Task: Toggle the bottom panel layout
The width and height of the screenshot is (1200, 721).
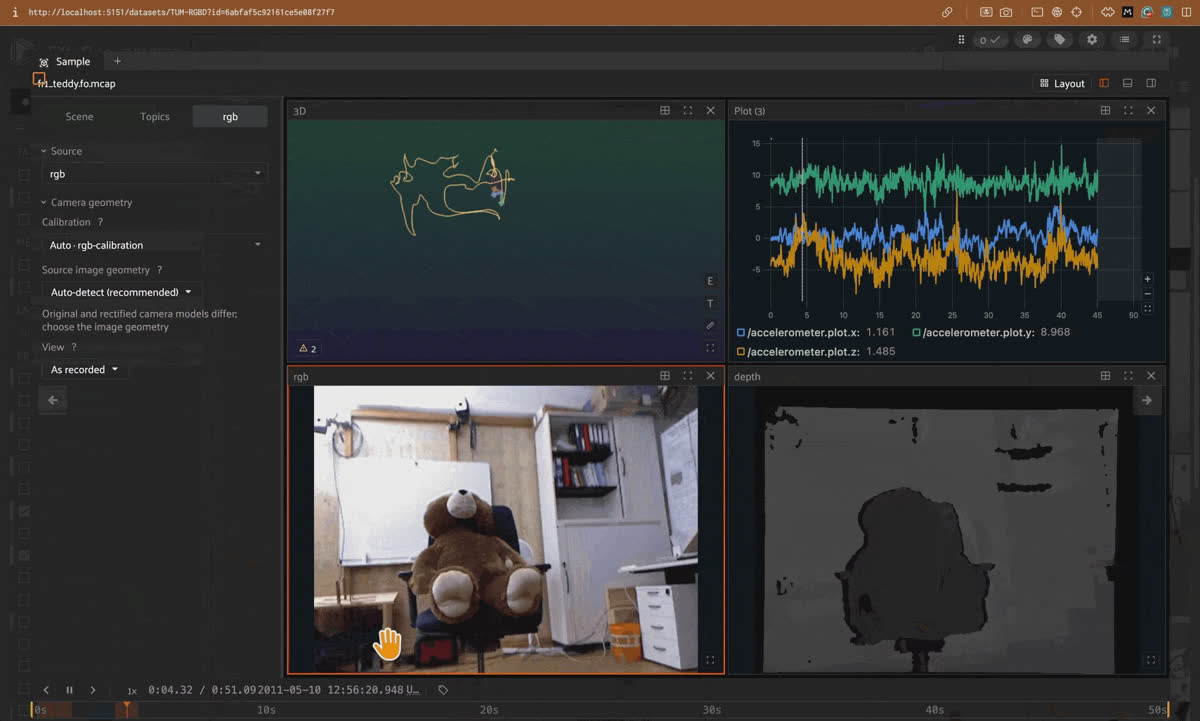Action: (x=1128, y=83)
